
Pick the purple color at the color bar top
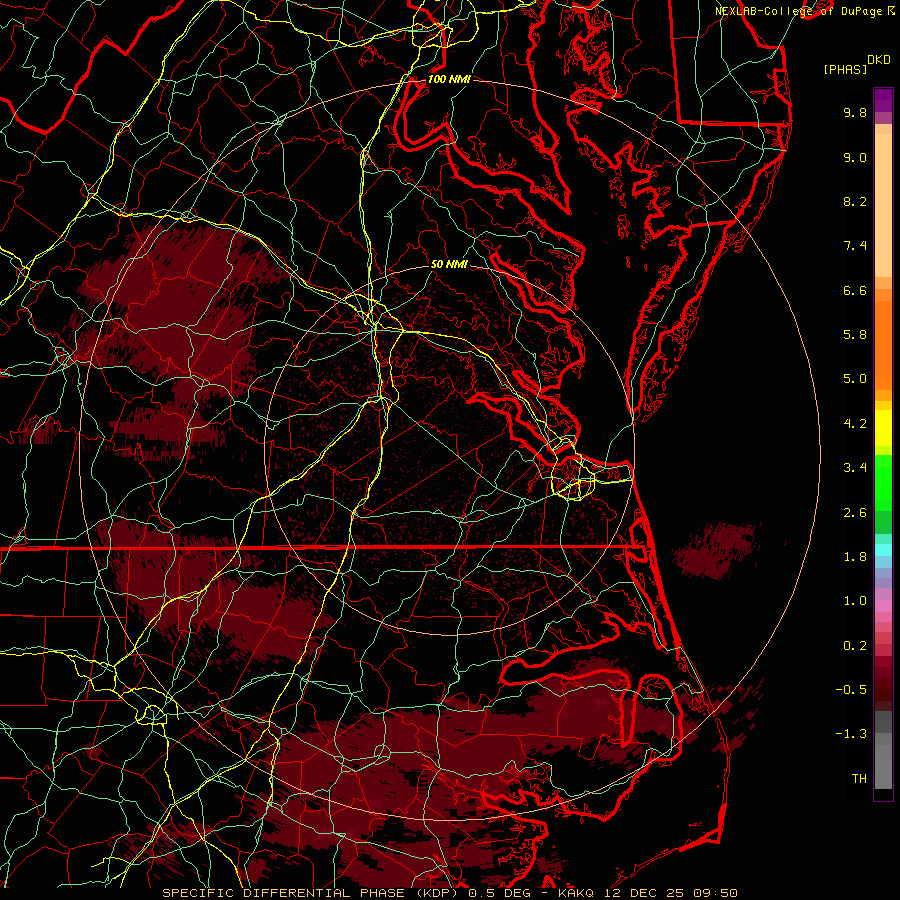(x=883, y=100)
